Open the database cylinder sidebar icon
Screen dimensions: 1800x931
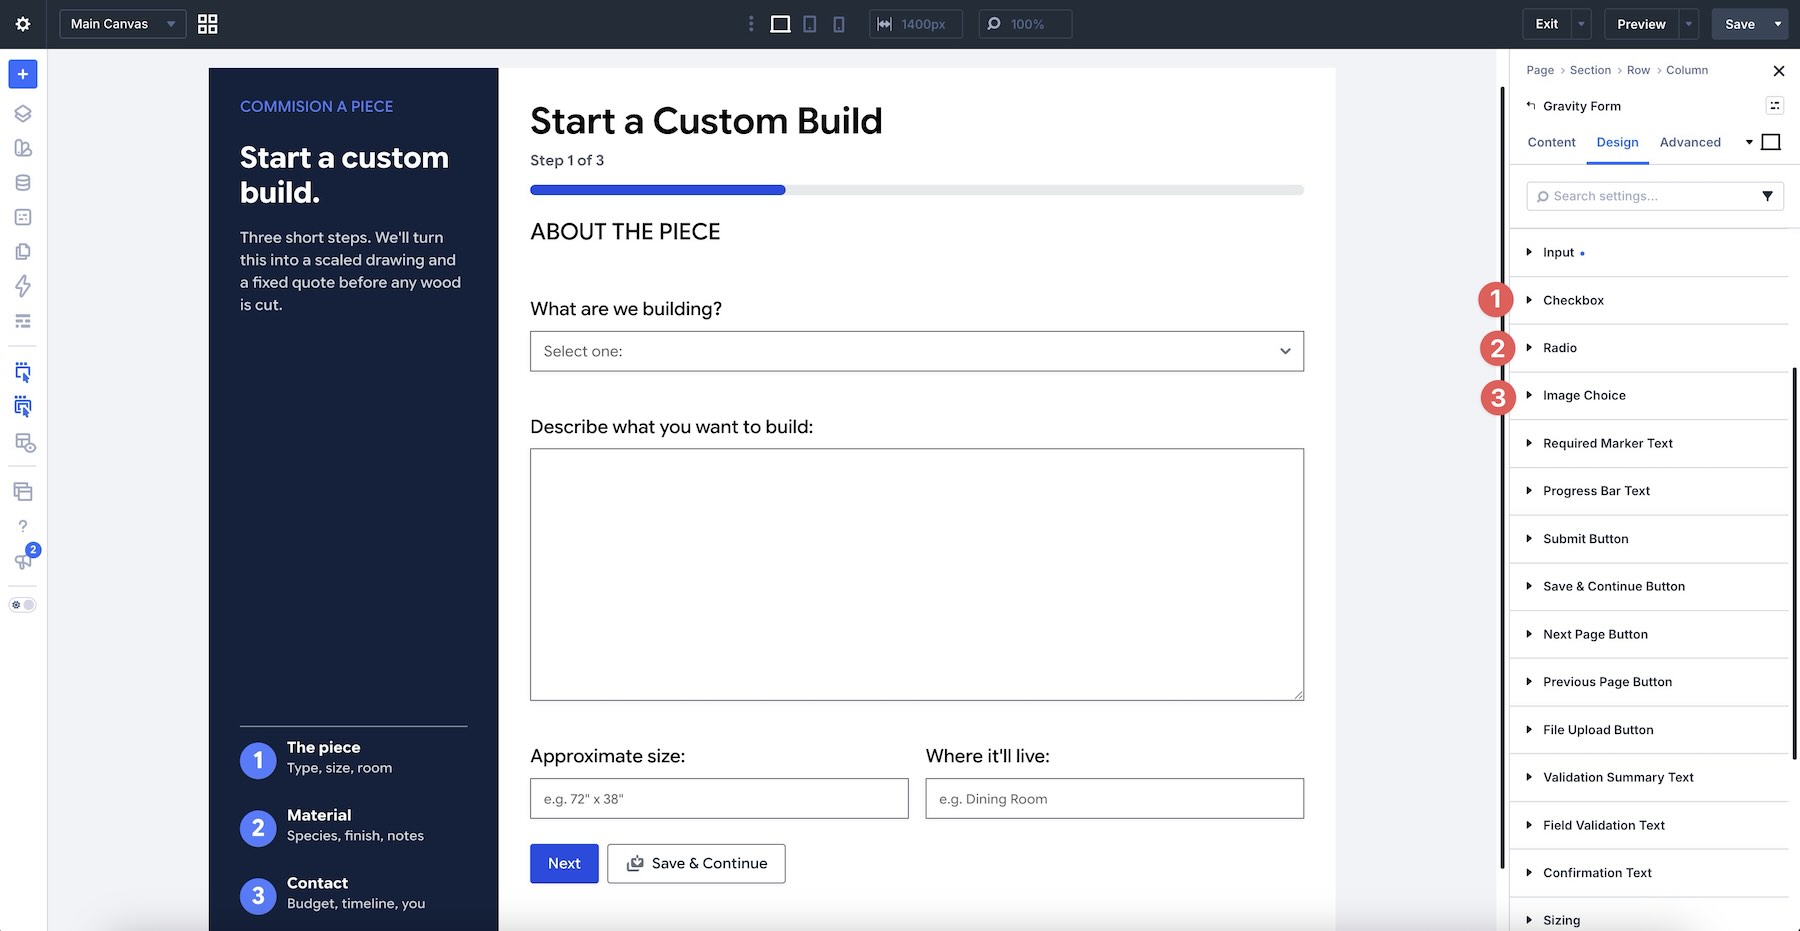[x=23, y=183]
